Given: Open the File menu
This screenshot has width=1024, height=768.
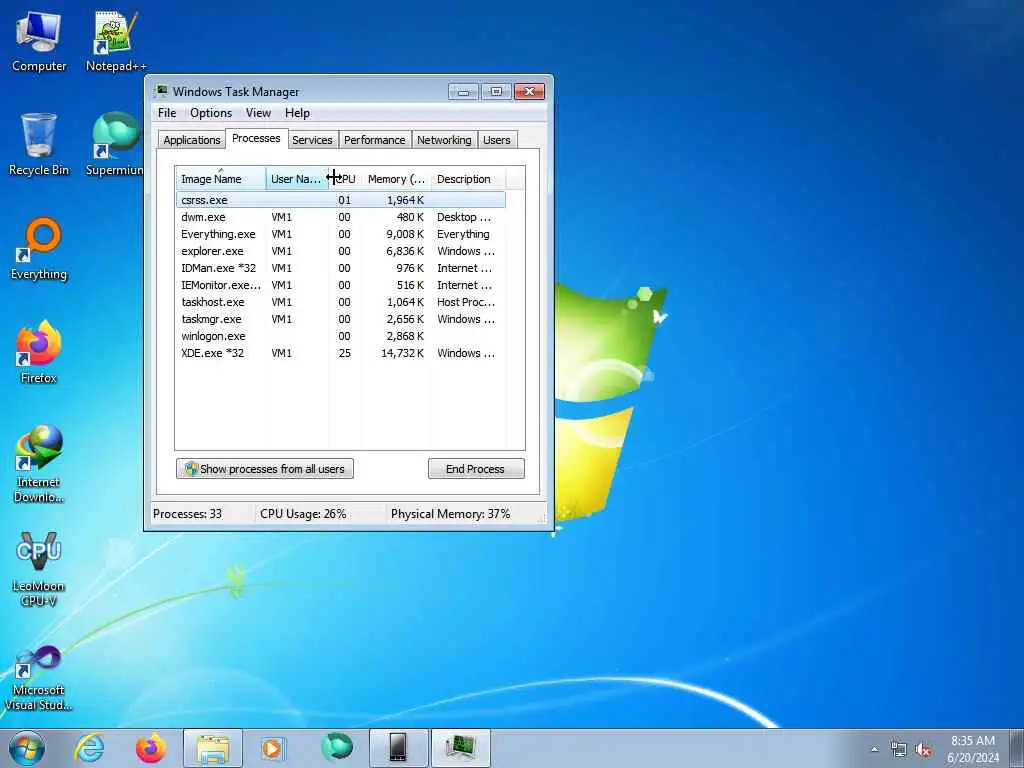Looking at the screenshot, I should [x=167, y=113].
